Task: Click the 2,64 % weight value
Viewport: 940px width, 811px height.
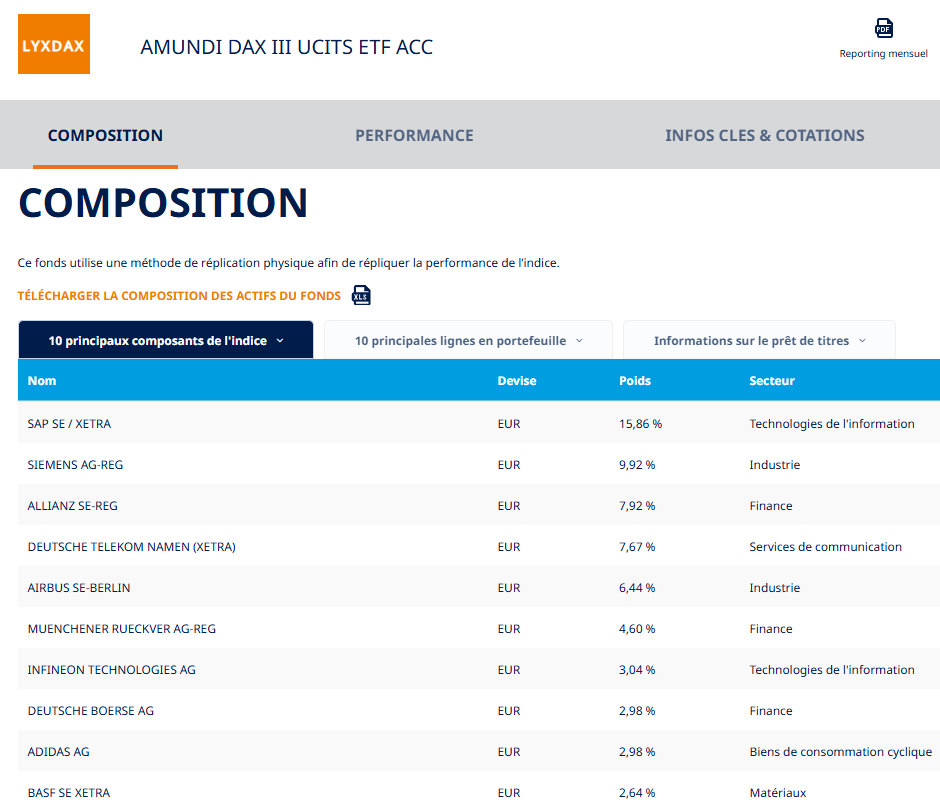Action: 637,792
